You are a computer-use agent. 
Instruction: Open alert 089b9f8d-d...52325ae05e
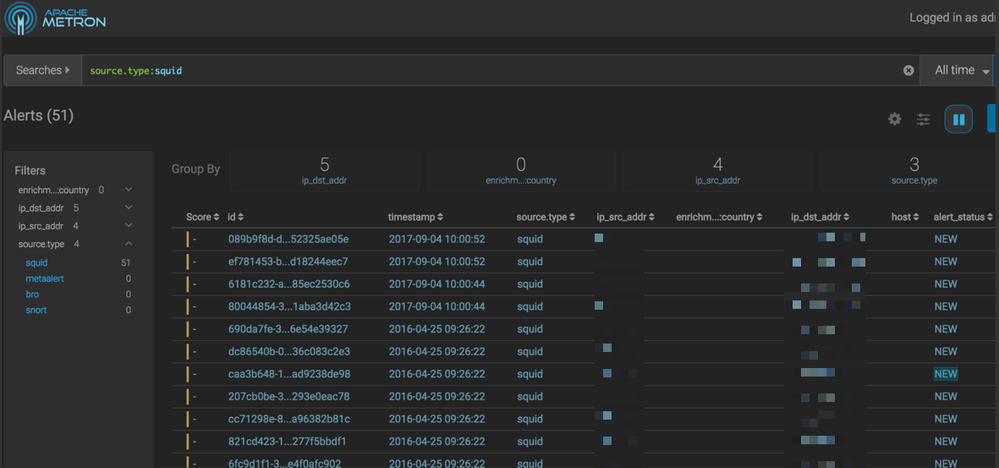(288, 239)
